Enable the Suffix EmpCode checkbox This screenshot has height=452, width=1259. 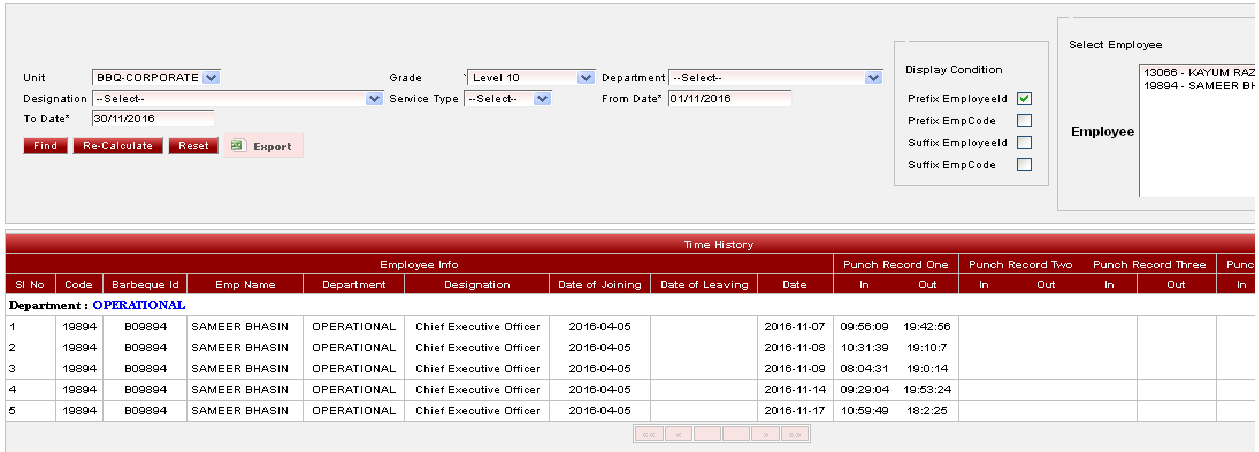(1024, 165)
